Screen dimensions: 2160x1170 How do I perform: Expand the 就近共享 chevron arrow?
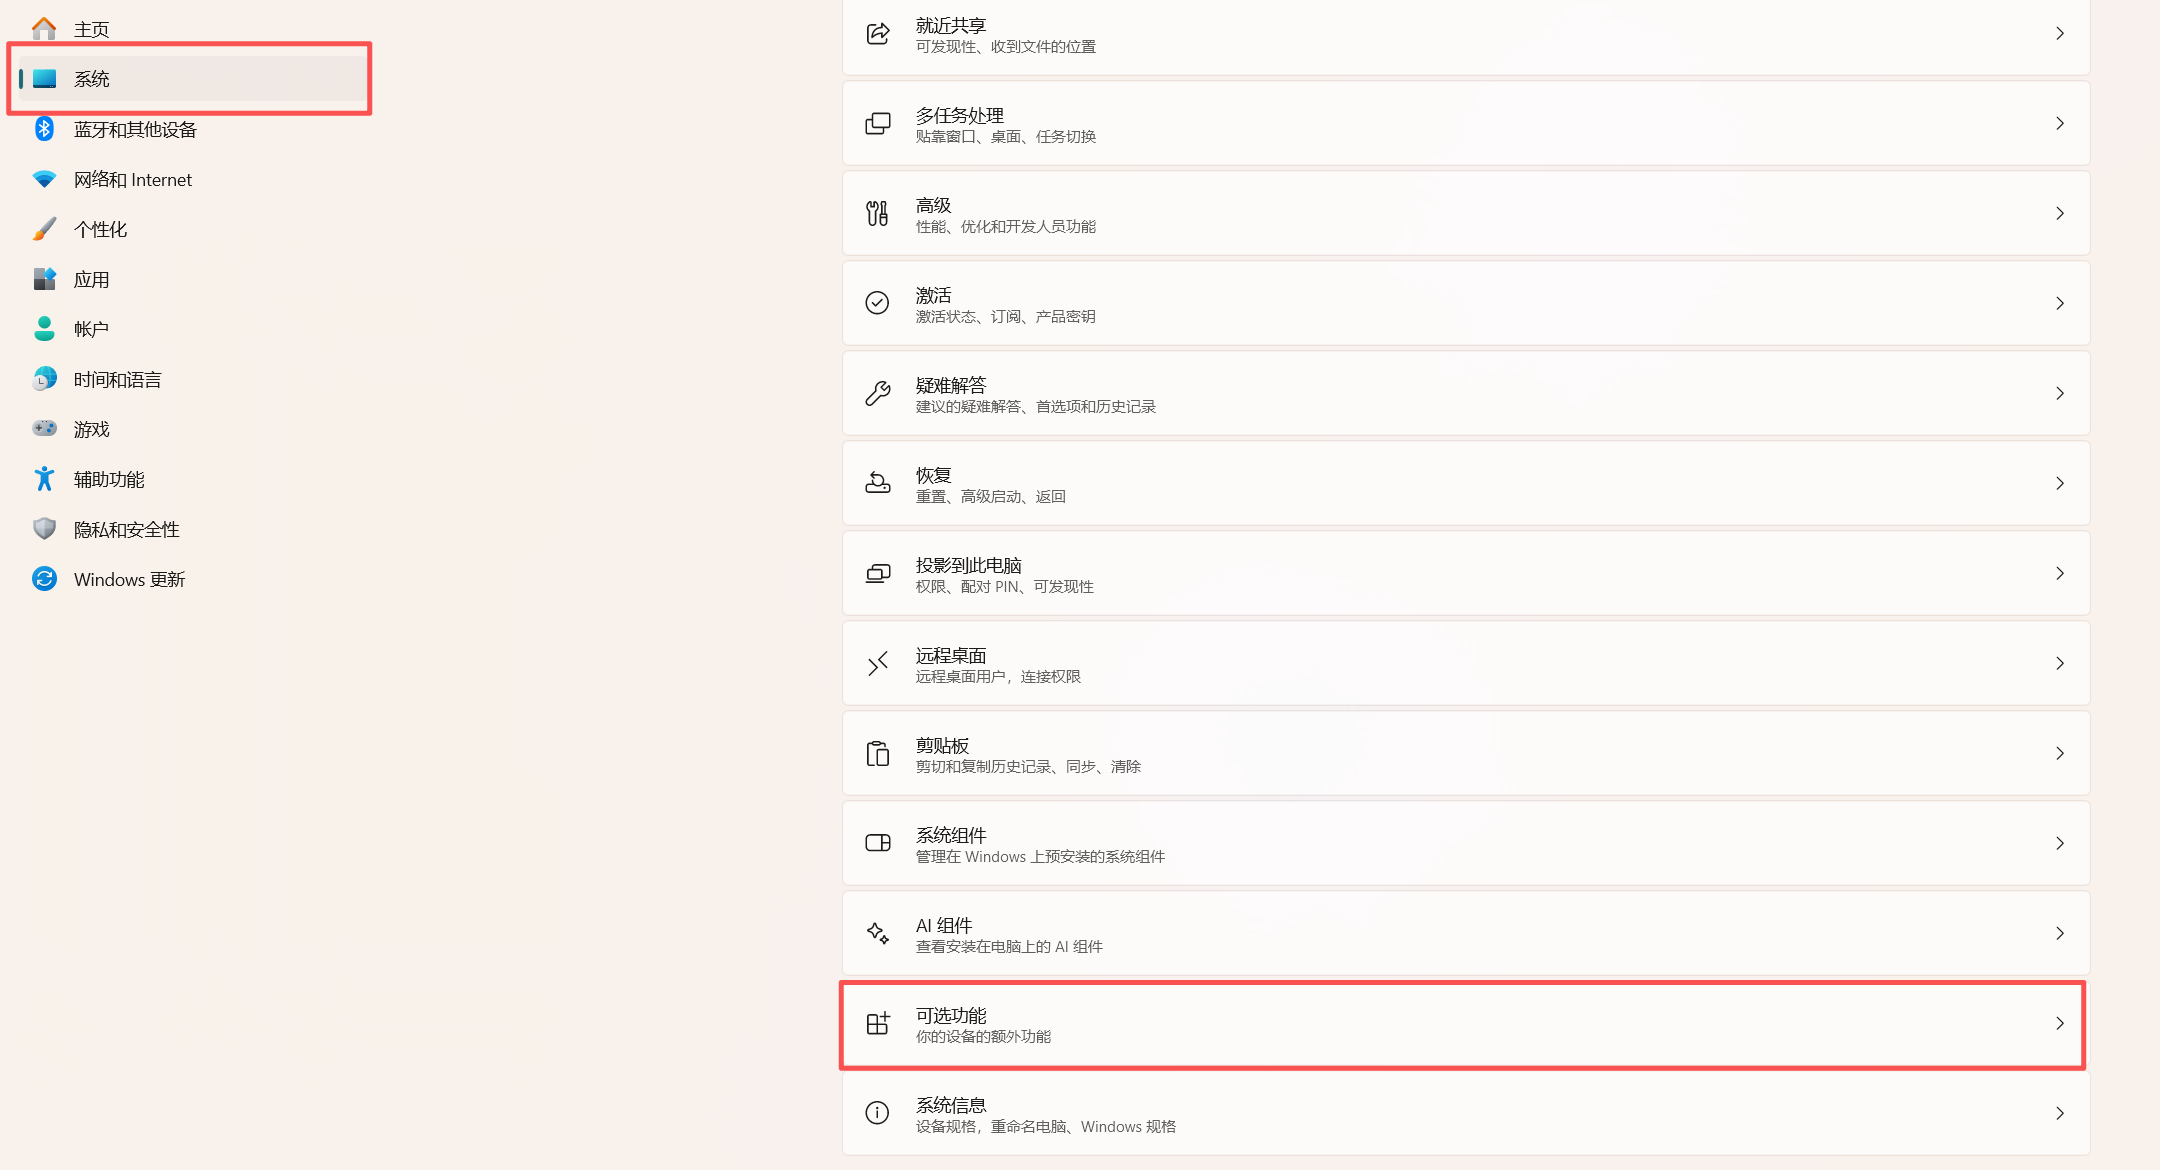(x=2059, y=33)
